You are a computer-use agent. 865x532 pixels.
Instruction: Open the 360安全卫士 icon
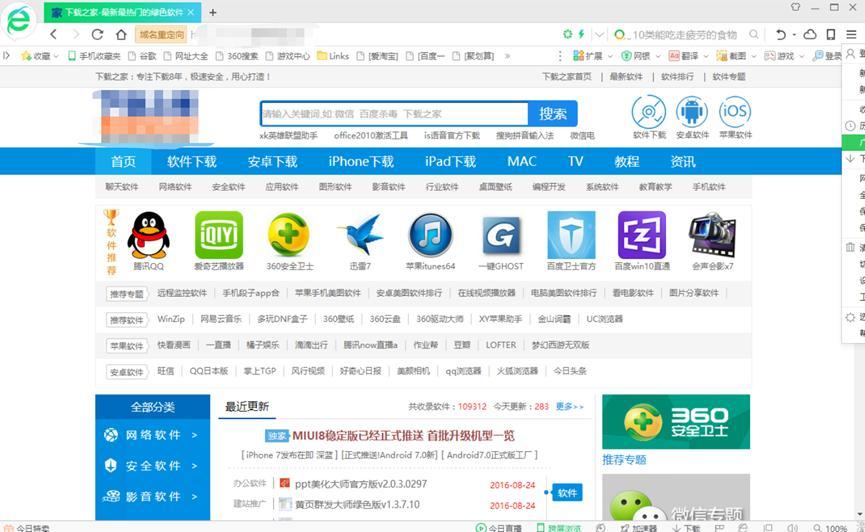click(289, 235)
